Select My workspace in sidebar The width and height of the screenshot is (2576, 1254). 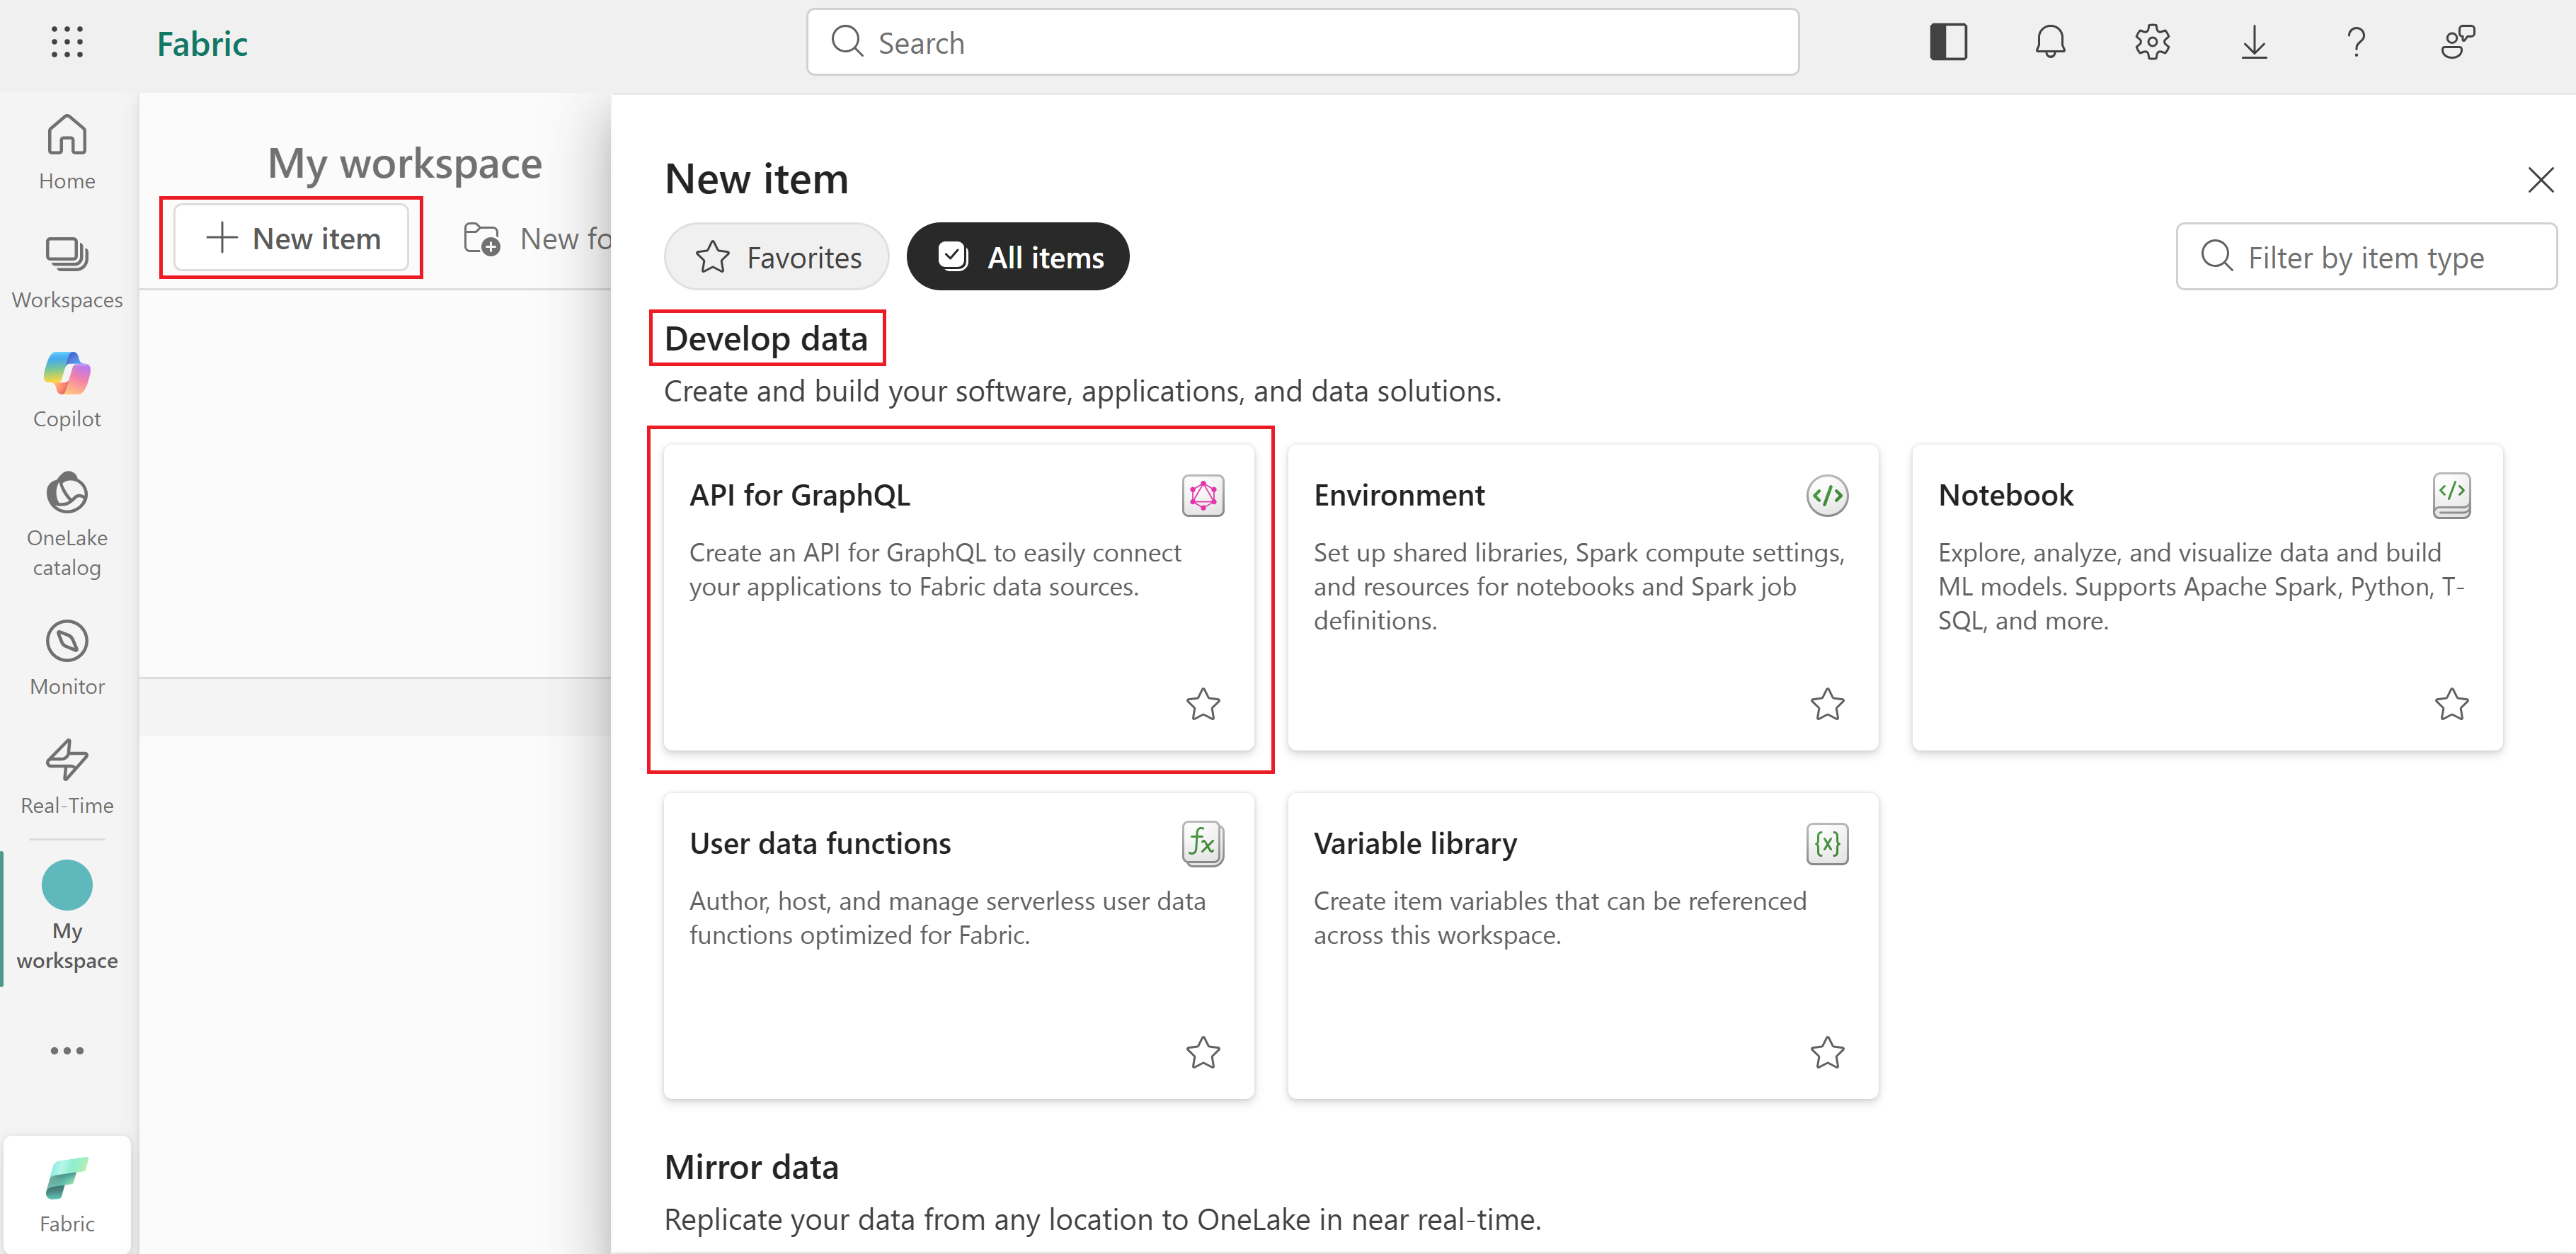(67, 915)
